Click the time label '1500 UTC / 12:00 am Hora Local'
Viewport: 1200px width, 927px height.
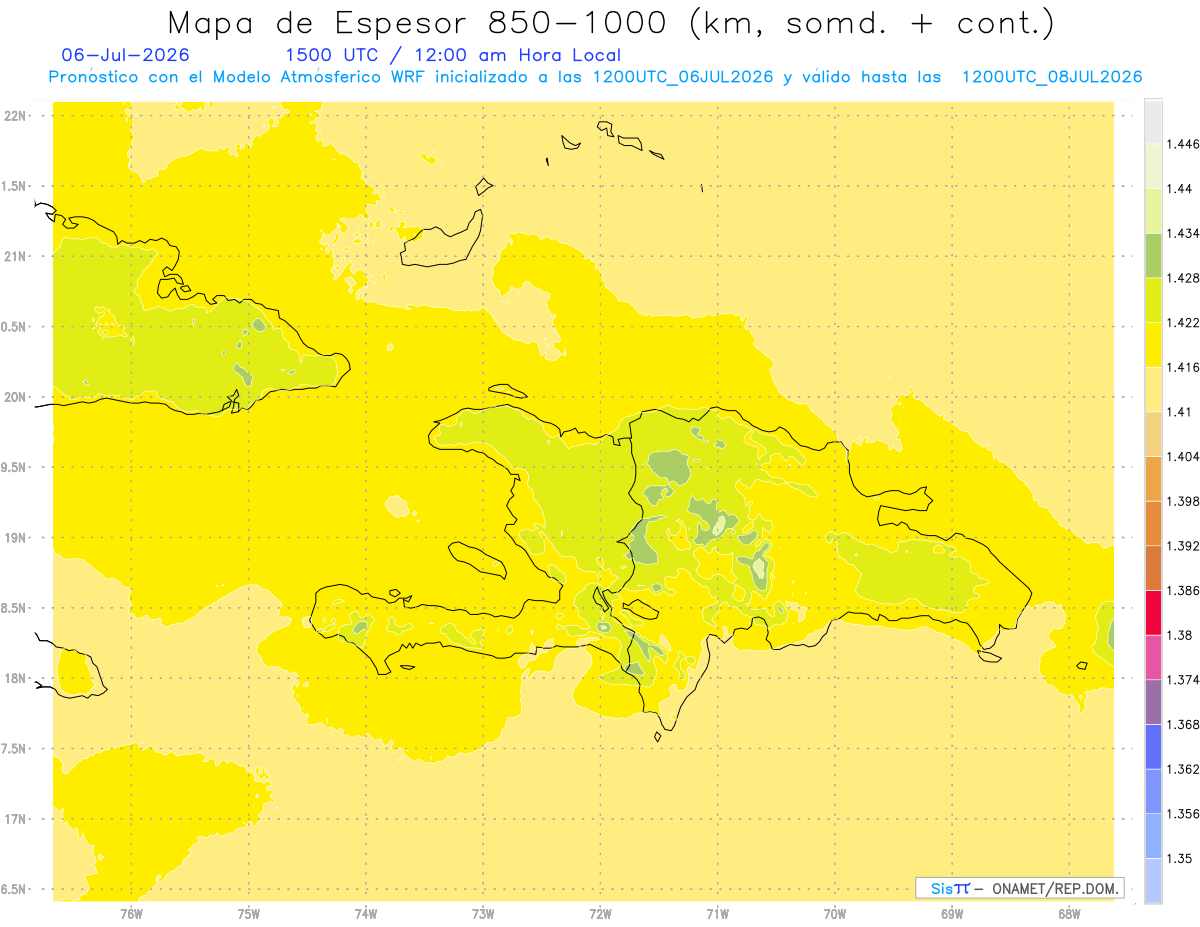[453, 55]
